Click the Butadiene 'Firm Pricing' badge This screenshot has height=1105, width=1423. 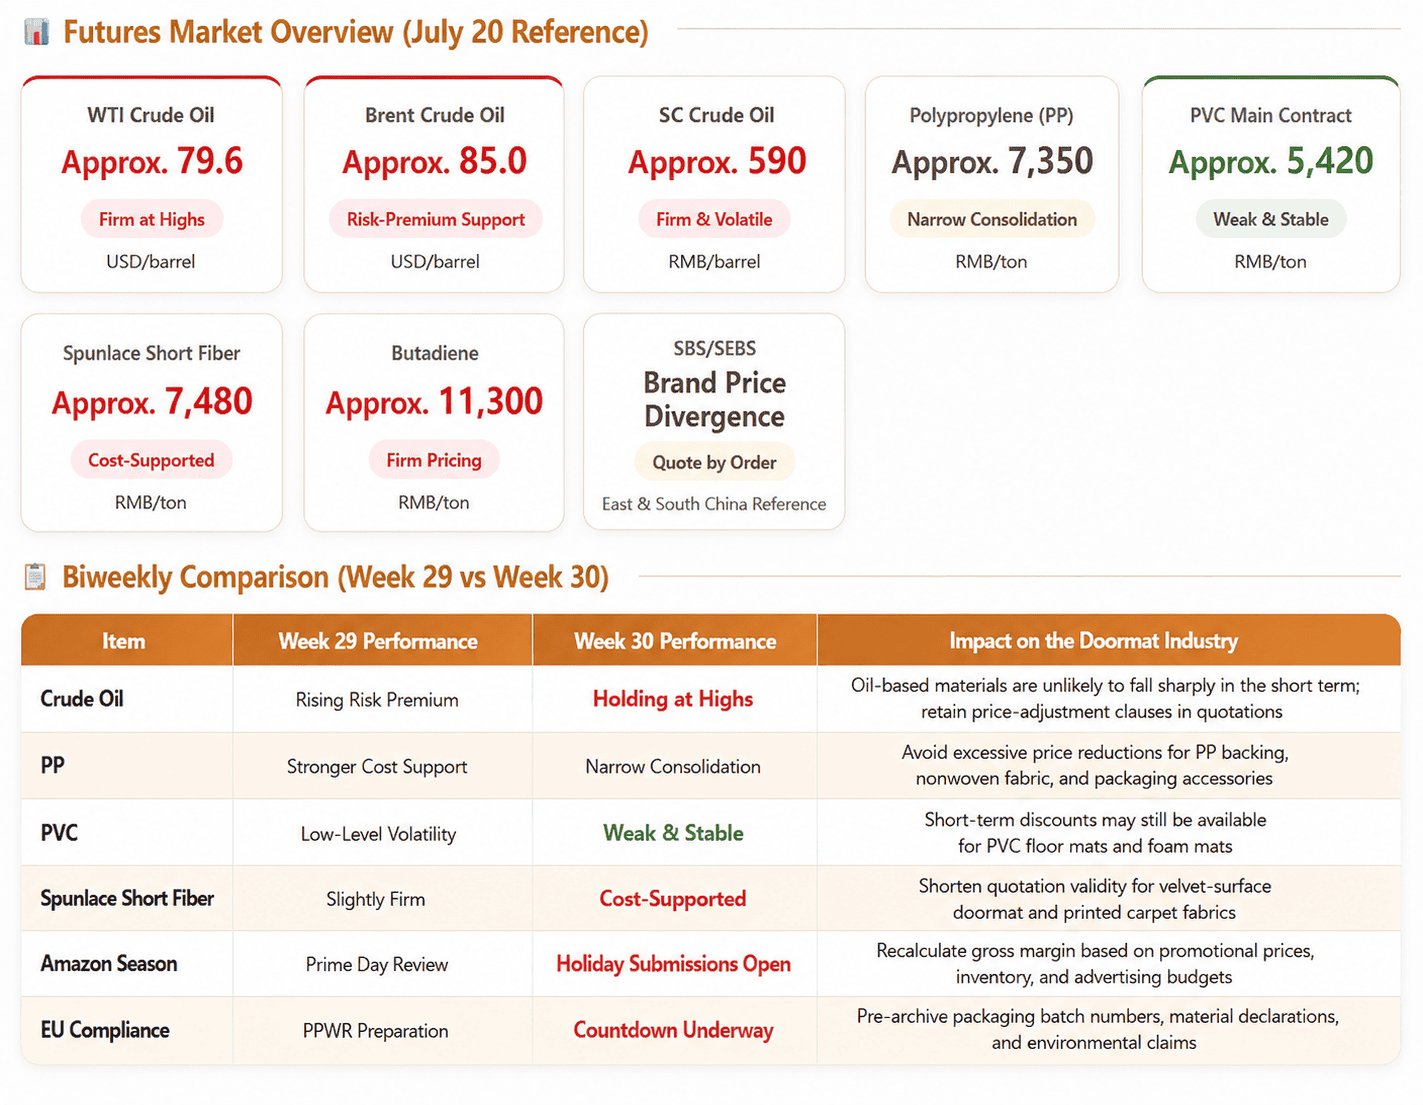click(434, 460)
